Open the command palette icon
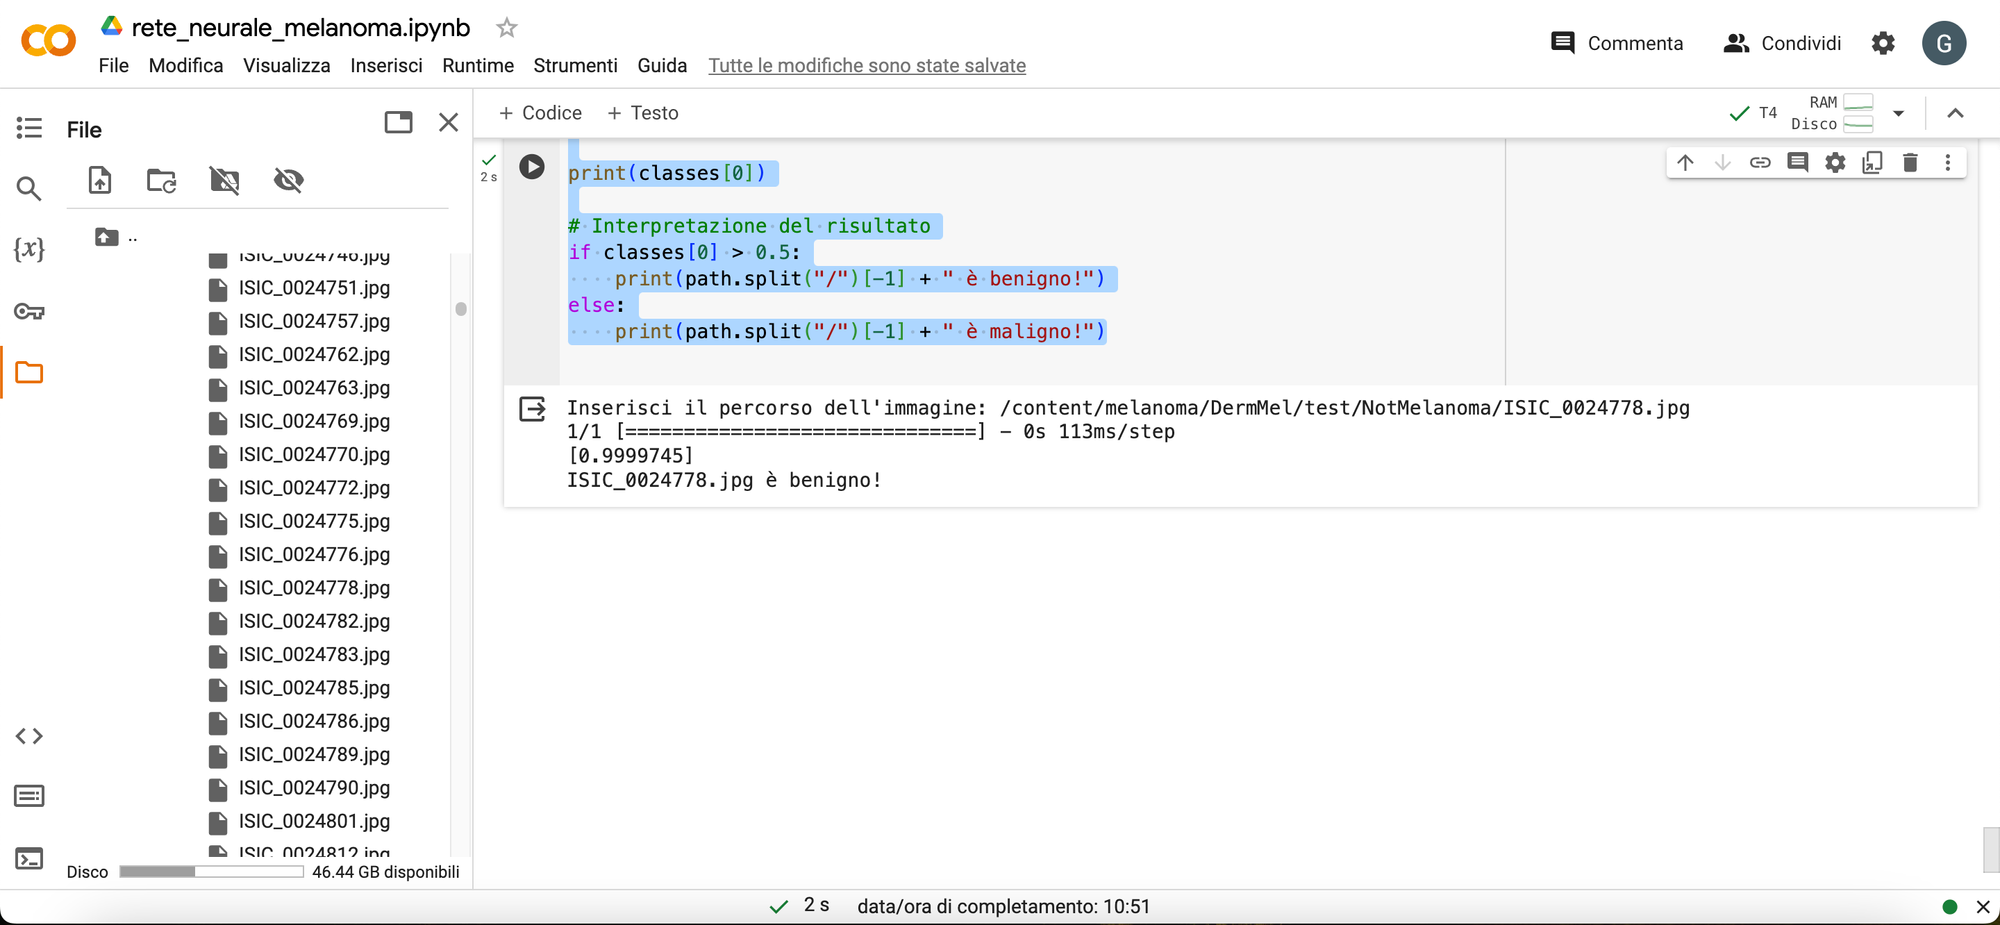The image size is (2000, 925). tap(29, 796)
